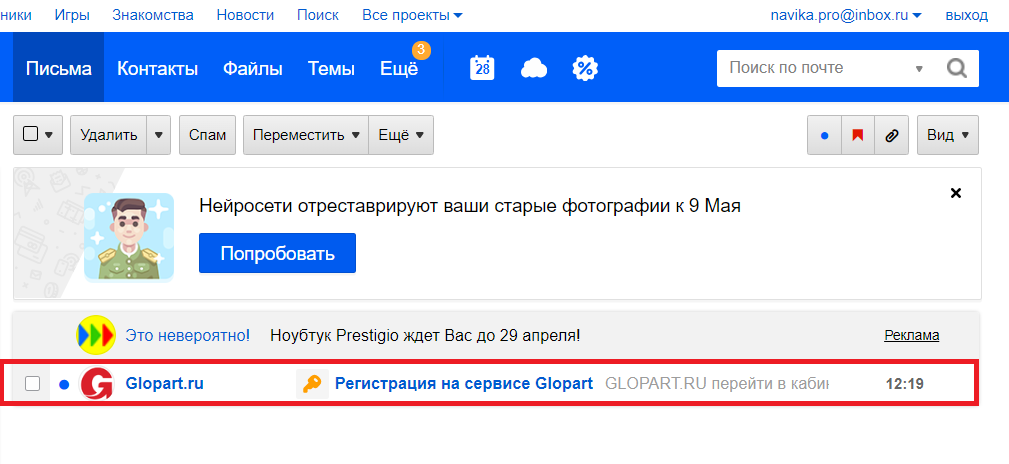Viewport: 1009px width, 464px height.
Task: Filter by unread blue dot icon
Action: click(x=824, y=135)
